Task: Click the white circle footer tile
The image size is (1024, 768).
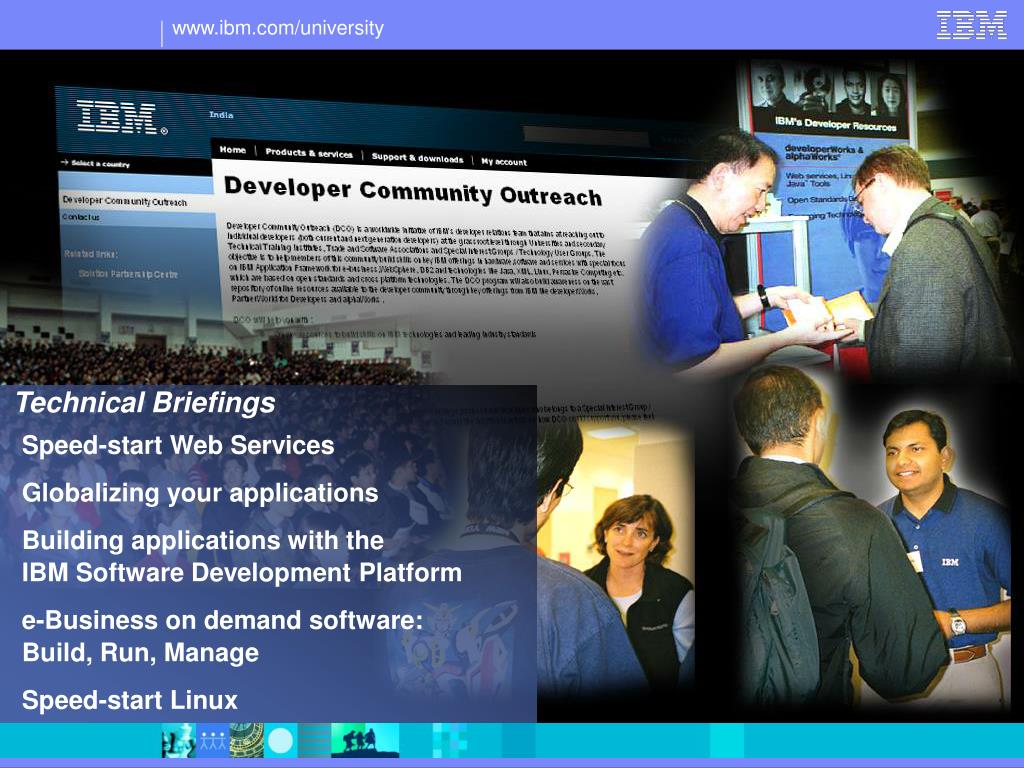Action: [x=281, y=741]
